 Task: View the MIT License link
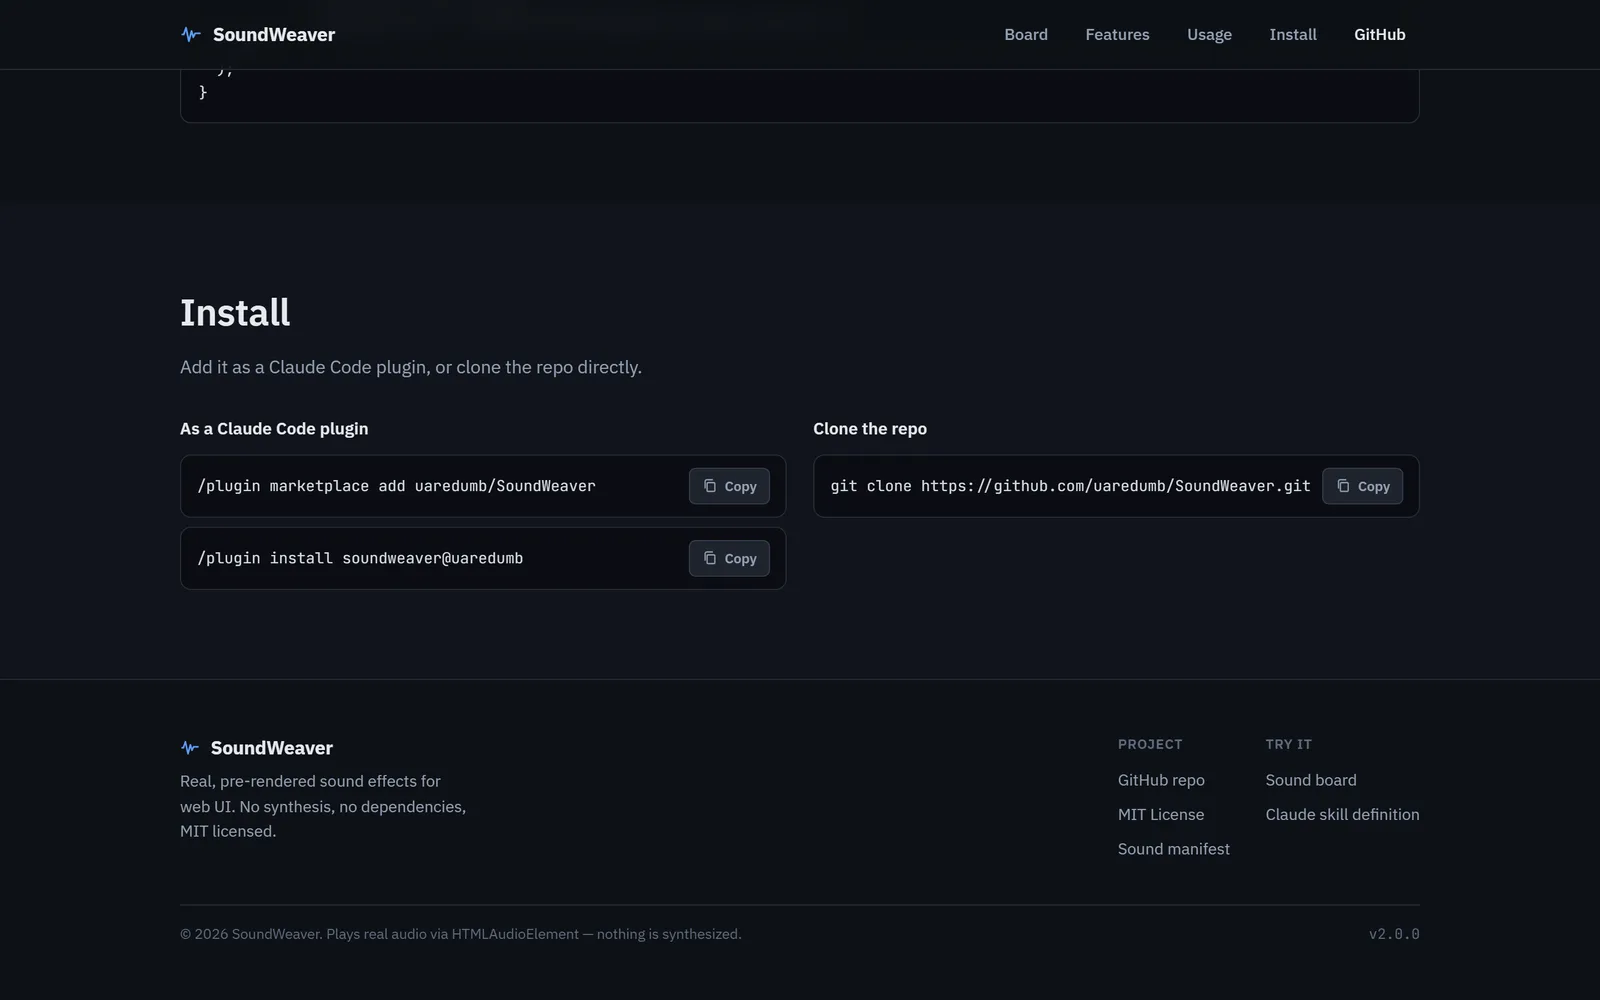coord(1161,815)
